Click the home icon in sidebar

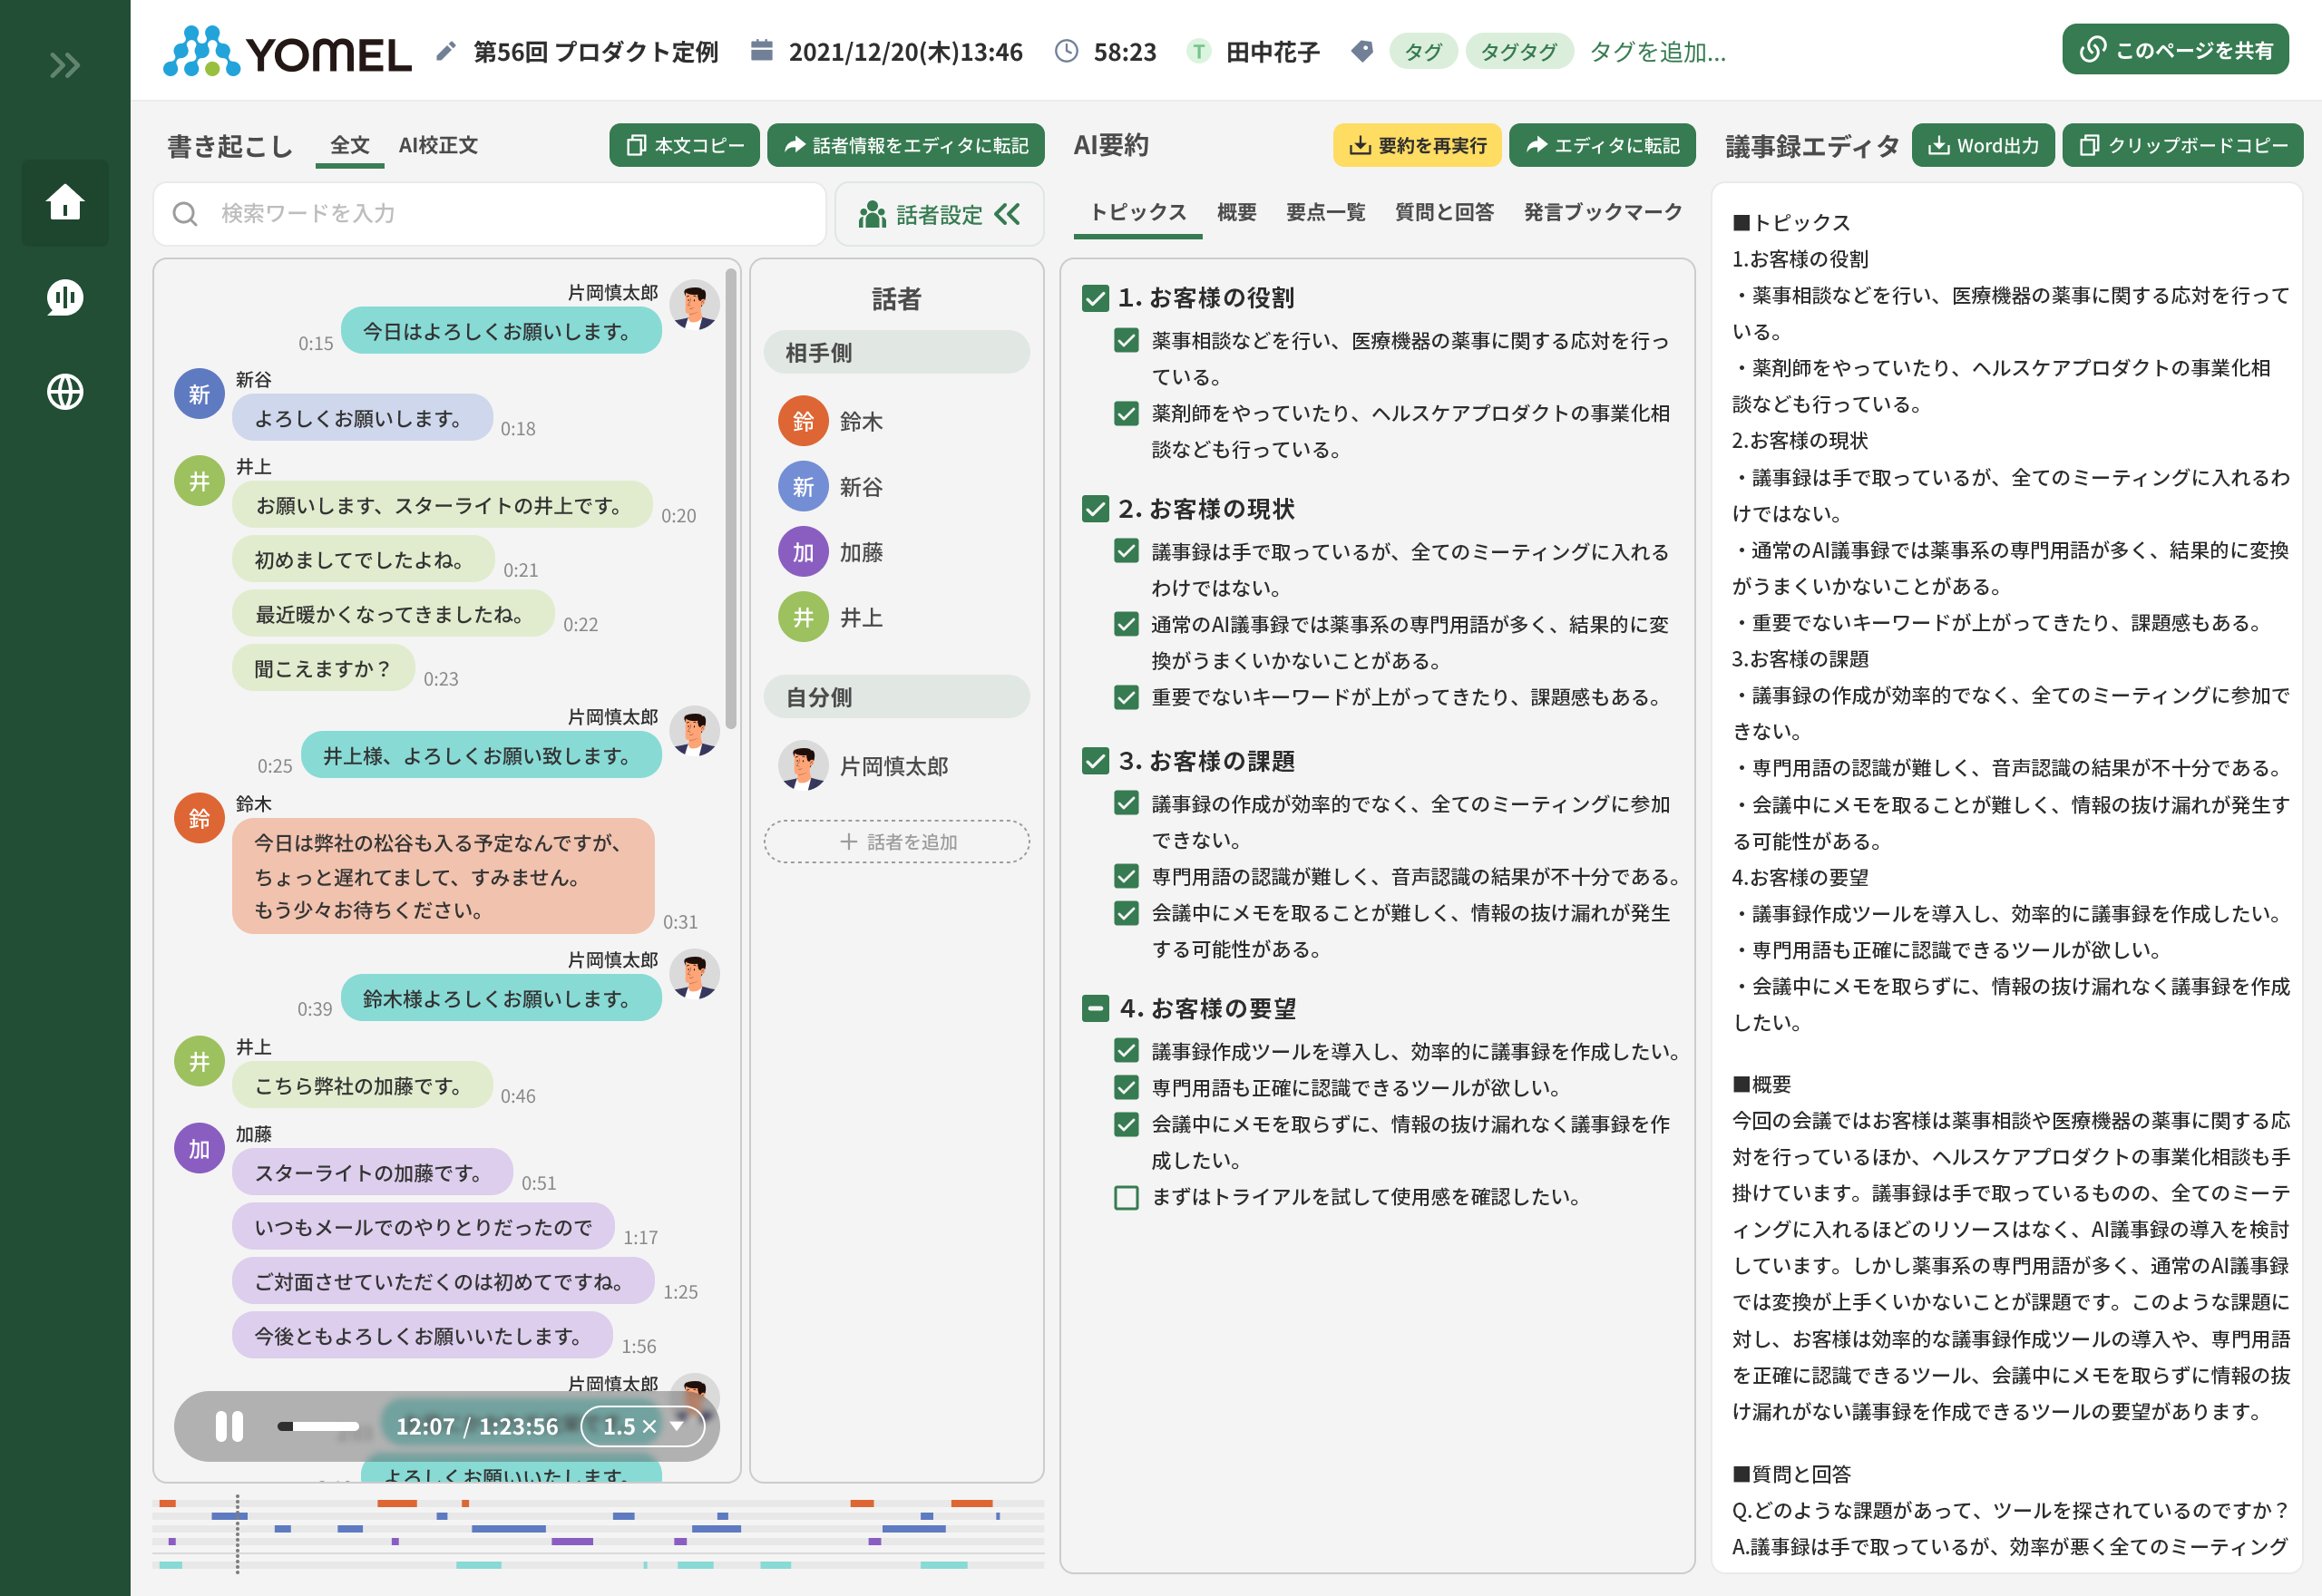(x=65, y=203)
